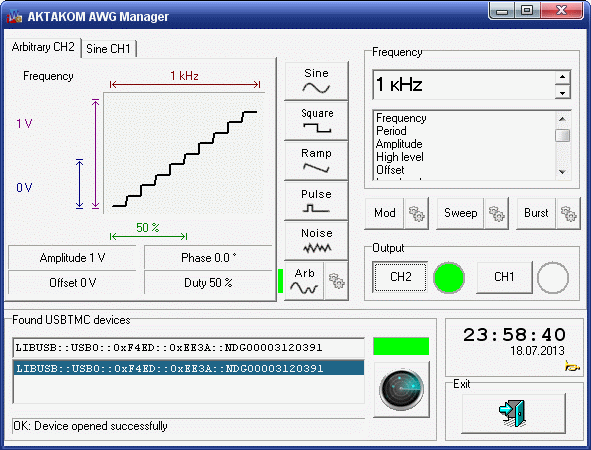Click the Exit door icon button
591x450 pixels.
pos(513,413)
